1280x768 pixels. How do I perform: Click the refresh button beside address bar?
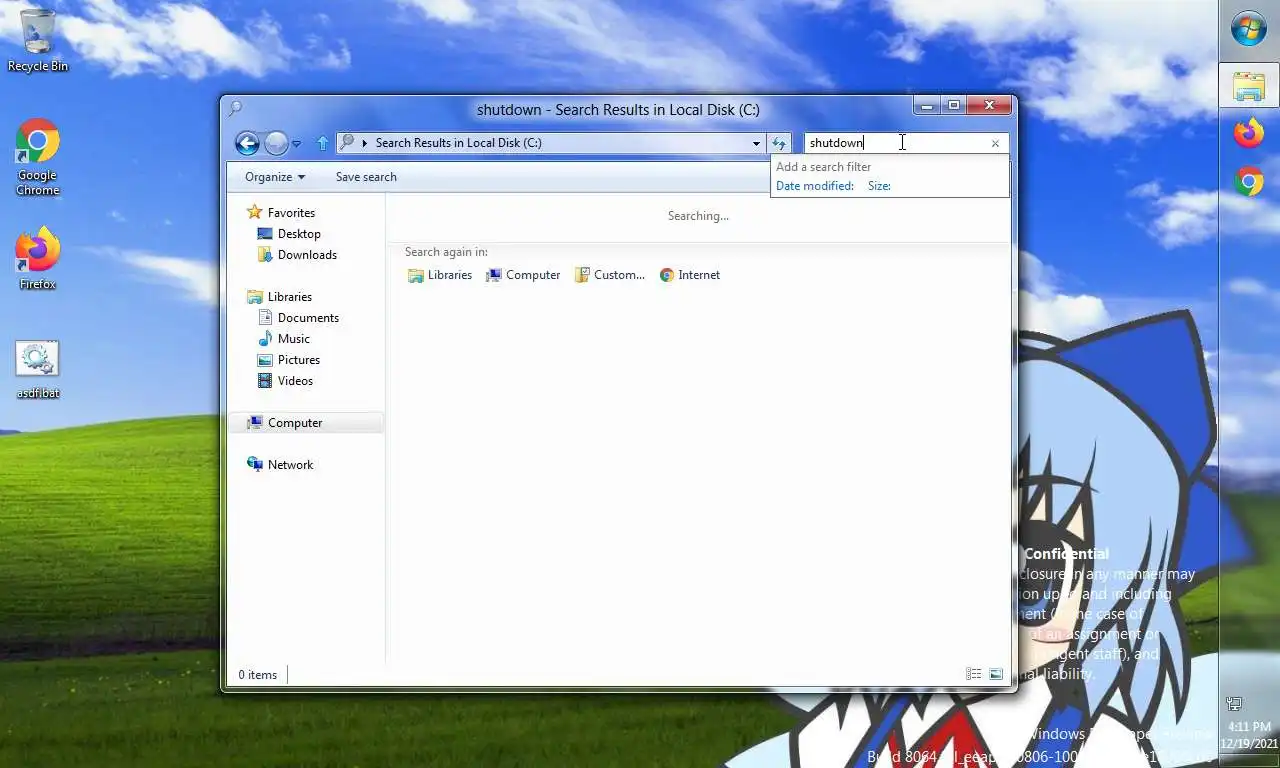[x=779, y=143]
